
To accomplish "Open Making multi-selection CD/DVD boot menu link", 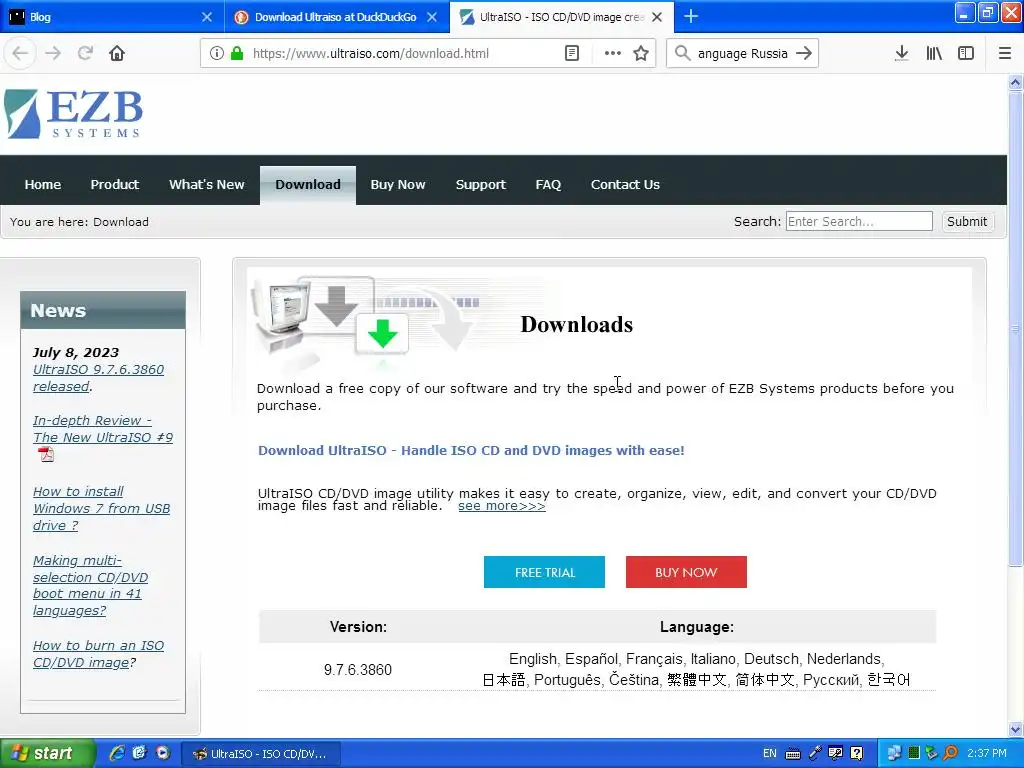I will click(90, 586).
